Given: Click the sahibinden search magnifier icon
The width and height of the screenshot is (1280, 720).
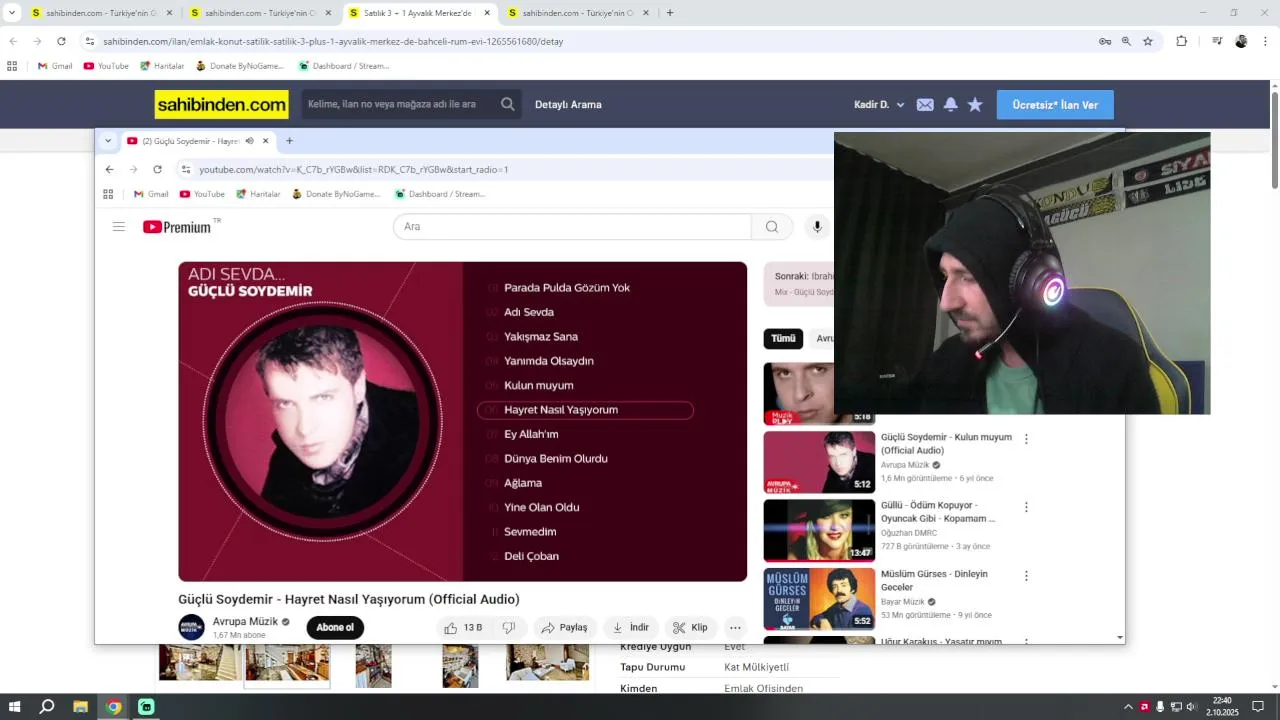Looking at the screenshot, I should [x=508, y=104].
